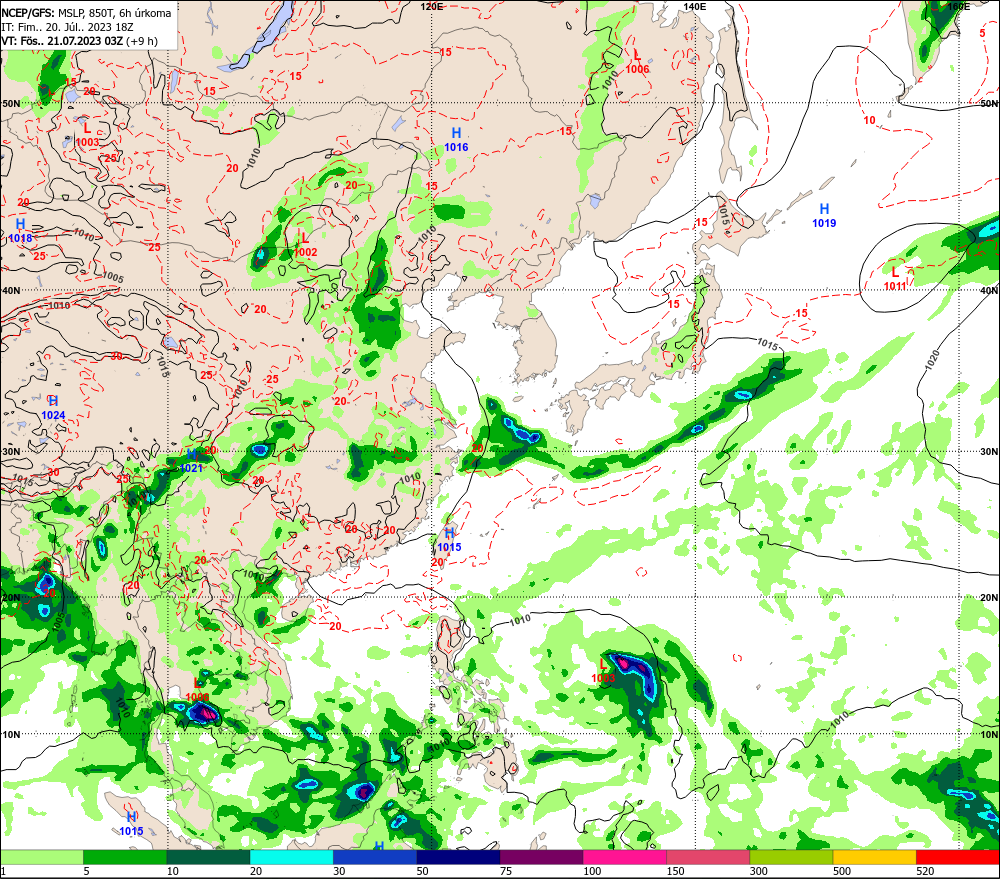This screenshot has width=1000, height=879.
Task: Click the '40N' label on the left edge
Action: tap(11, 290)
